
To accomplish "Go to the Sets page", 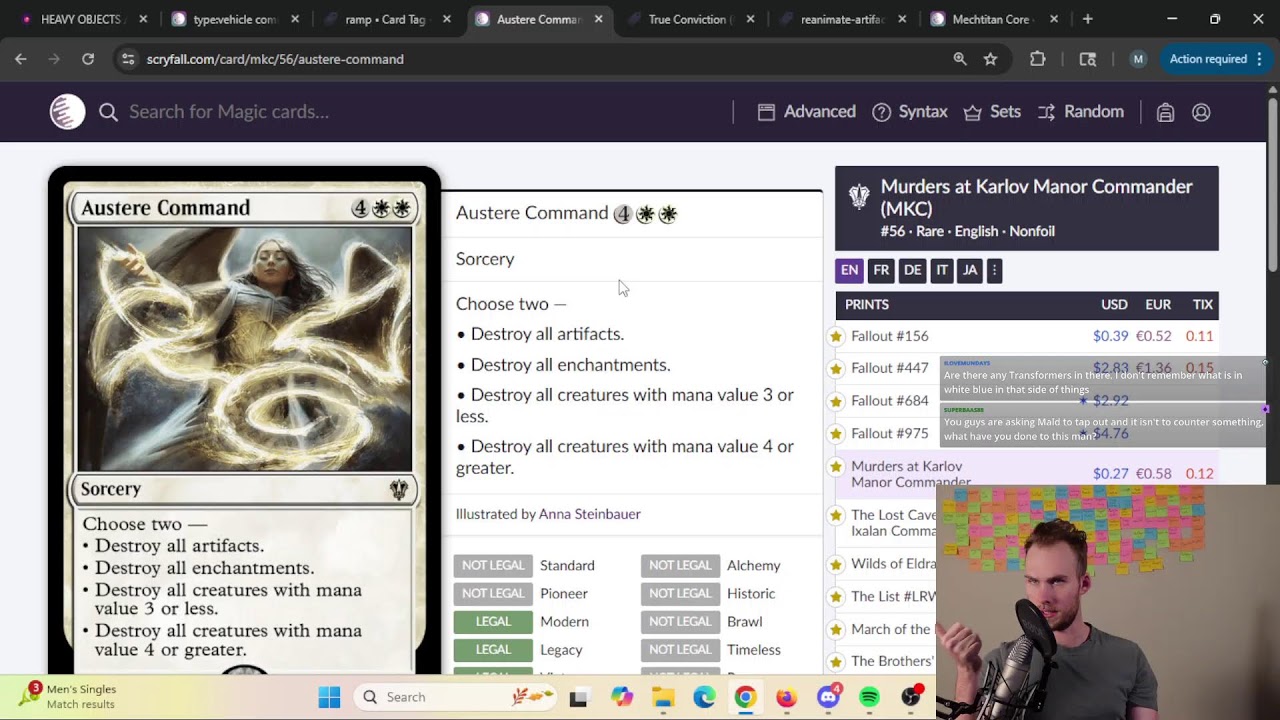I will coord(992,112).
